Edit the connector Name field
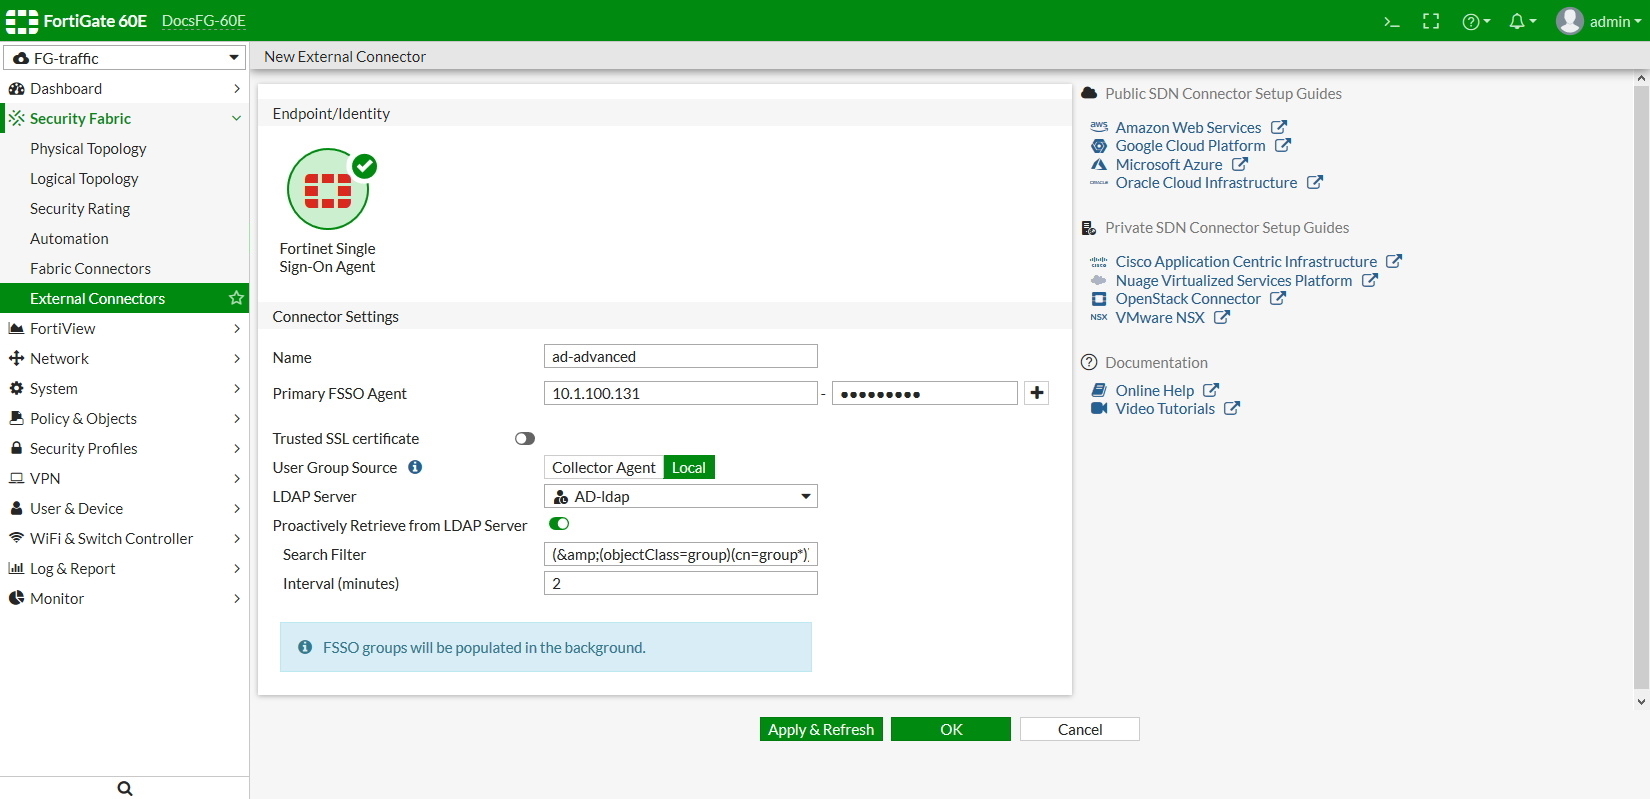This screenshot has height=799, width=1650. pos(681,356)
